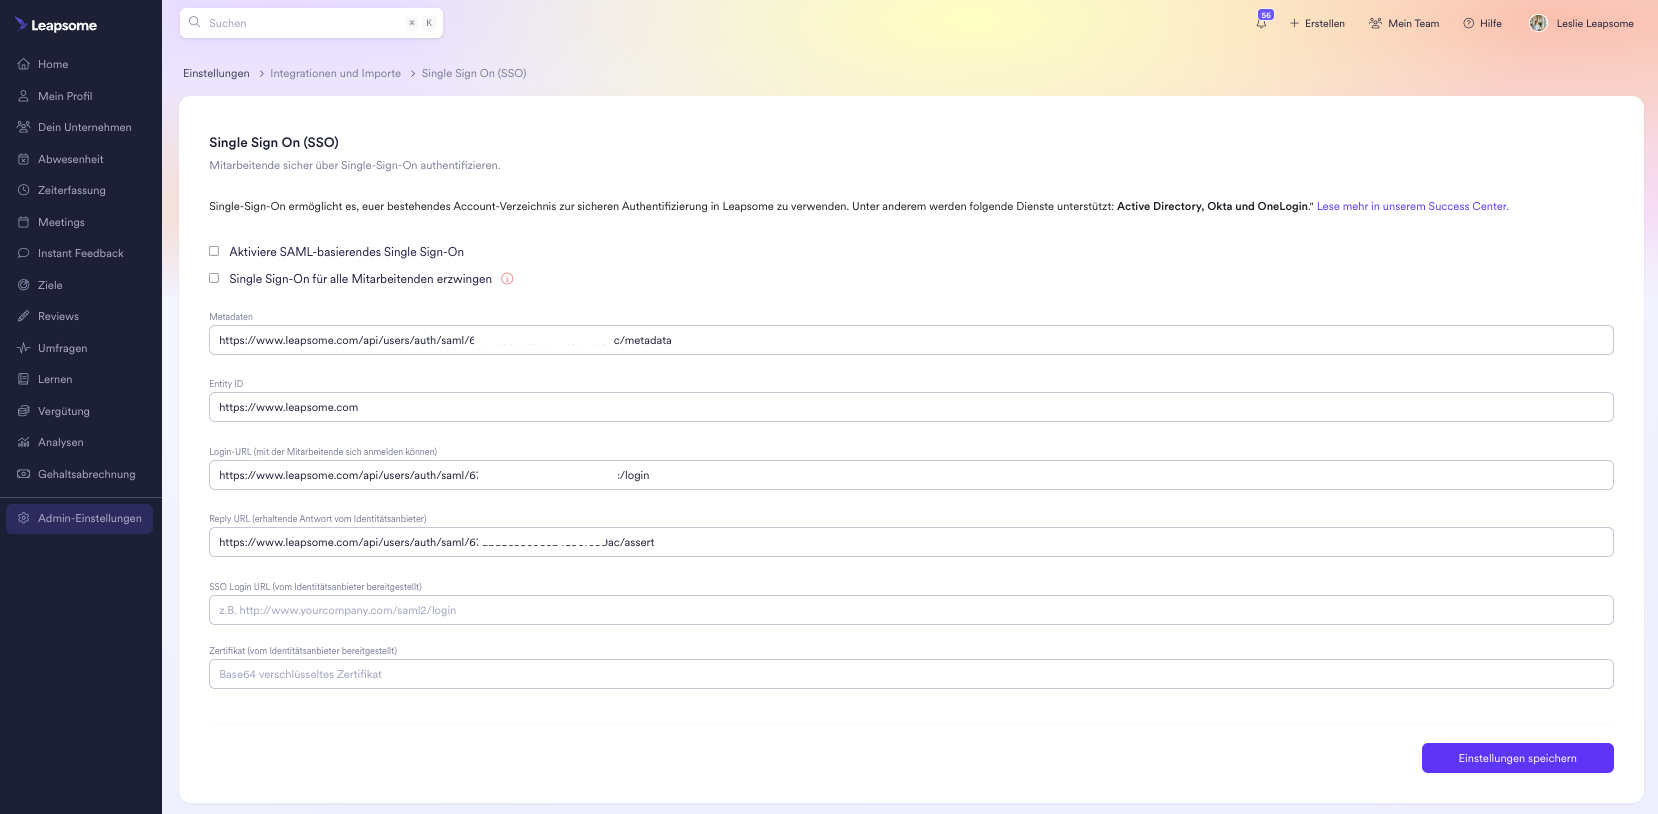Click the Hilfe question mark icon
1658x814 pixels.
click(x=1469, y=23)
